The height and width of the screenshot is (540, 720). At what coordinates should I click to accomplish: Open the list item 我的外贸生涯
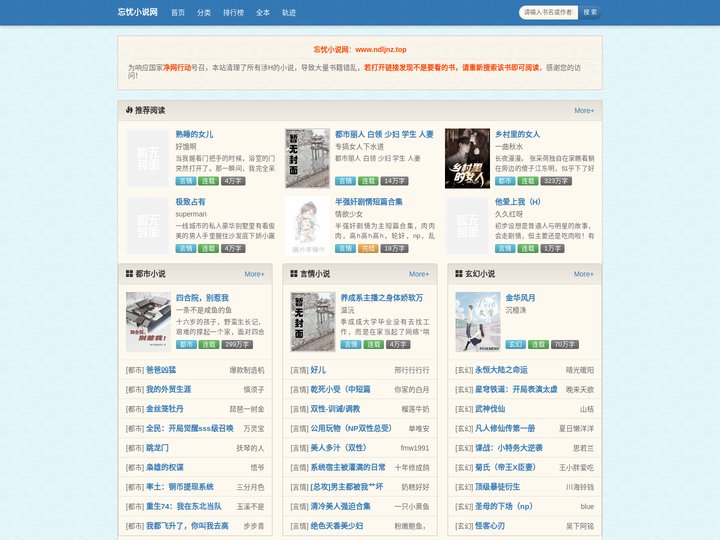(x=169, y=389)
